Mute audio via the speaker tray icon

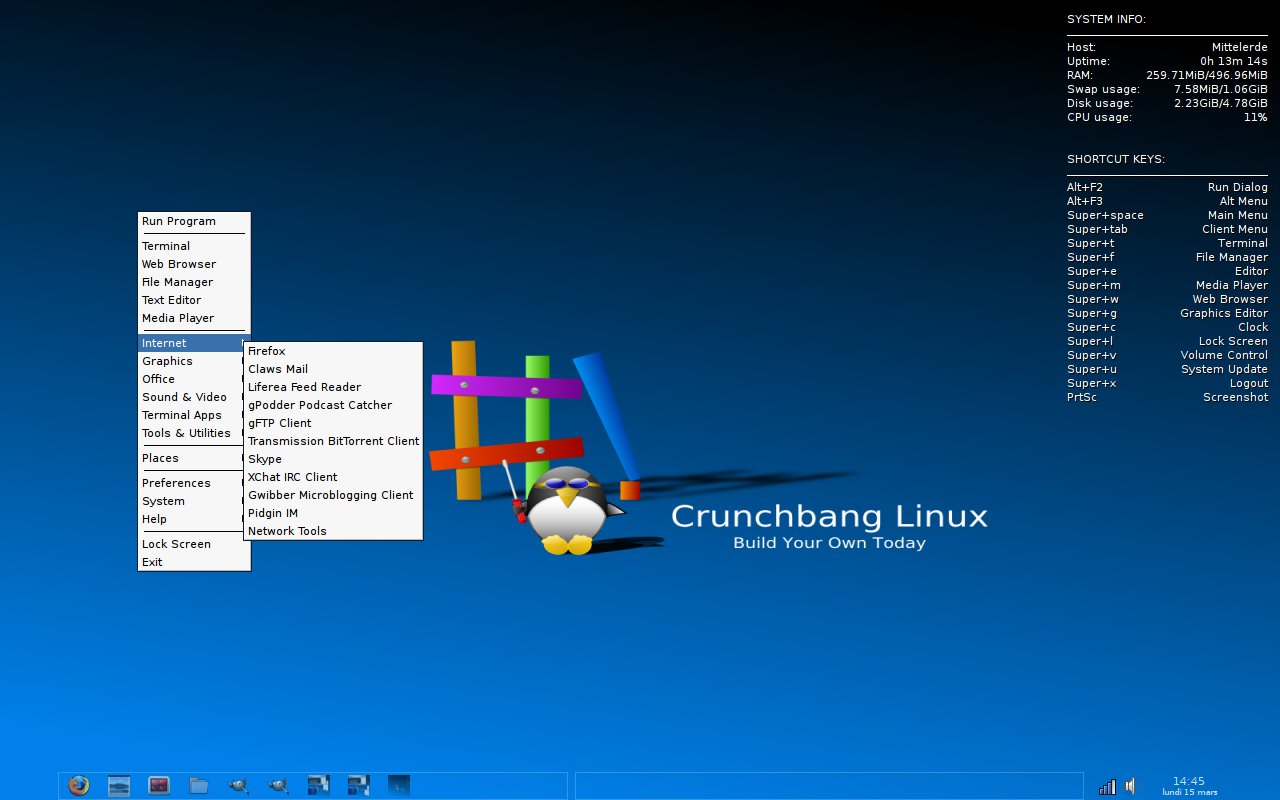(1130, 784)
